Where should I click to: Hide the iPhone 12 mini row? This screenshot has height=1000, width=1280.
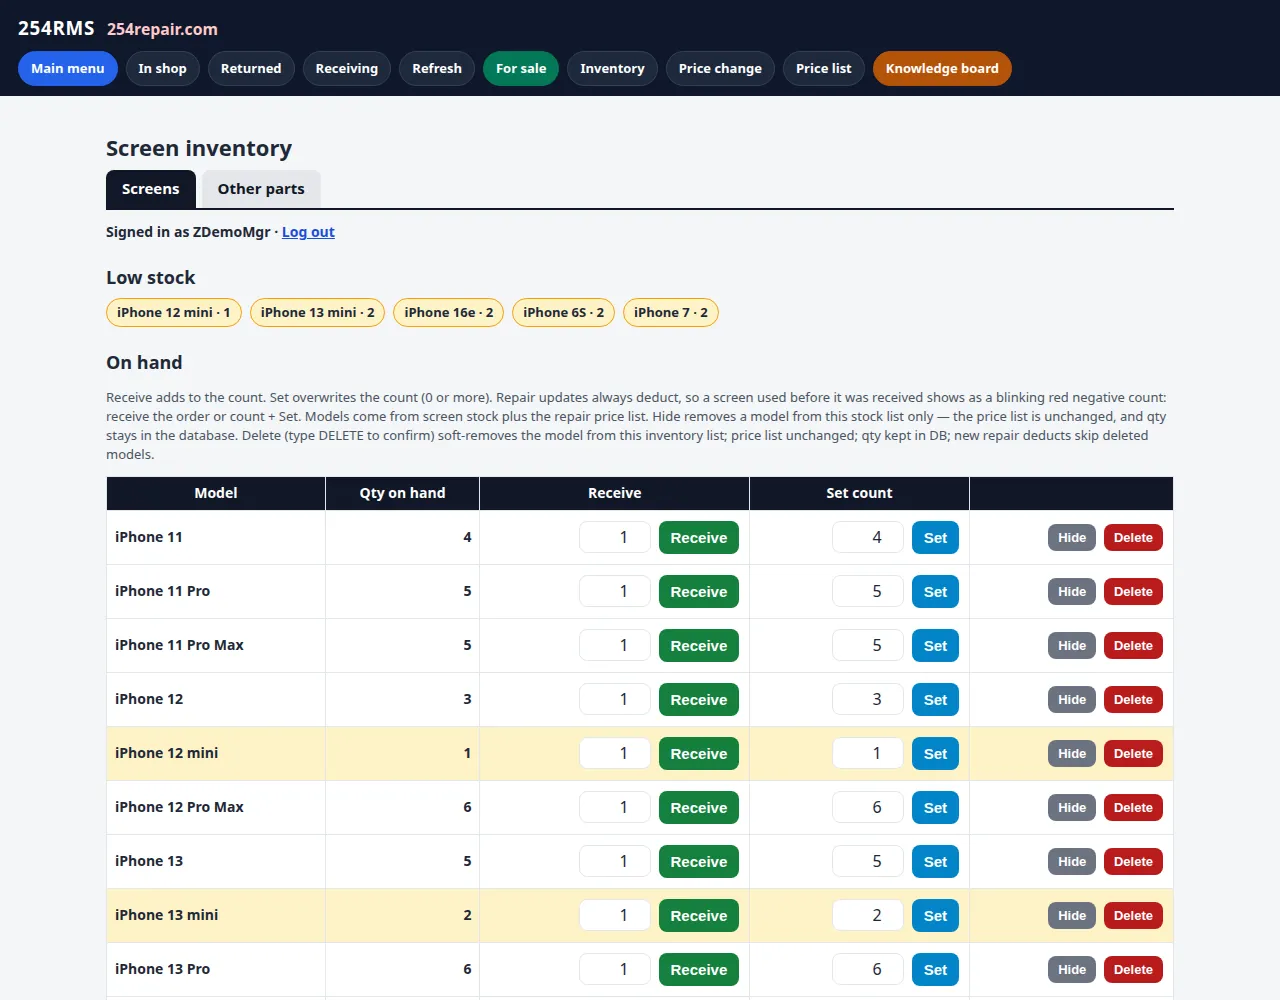pos(1072,754)
